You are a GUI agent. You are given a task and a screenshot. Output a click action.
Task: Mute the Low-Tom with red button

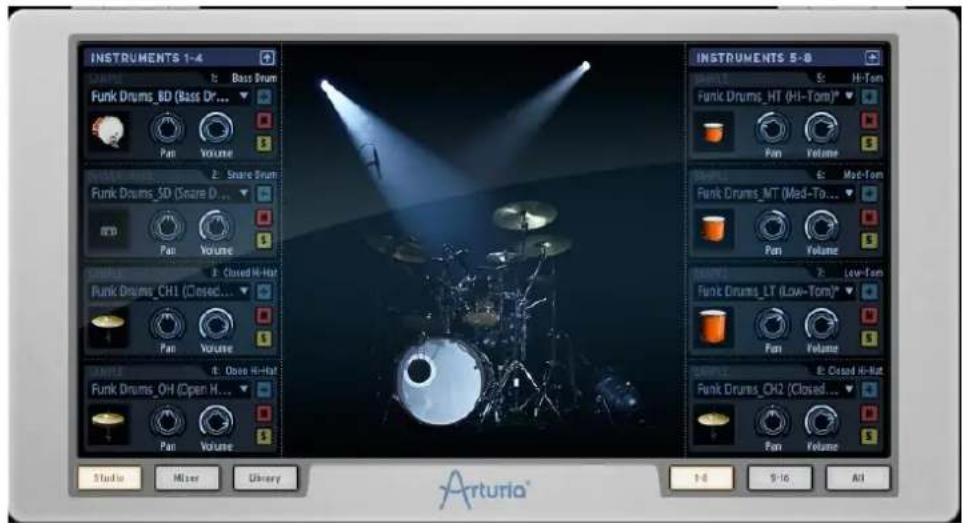(x=869, y=316)
